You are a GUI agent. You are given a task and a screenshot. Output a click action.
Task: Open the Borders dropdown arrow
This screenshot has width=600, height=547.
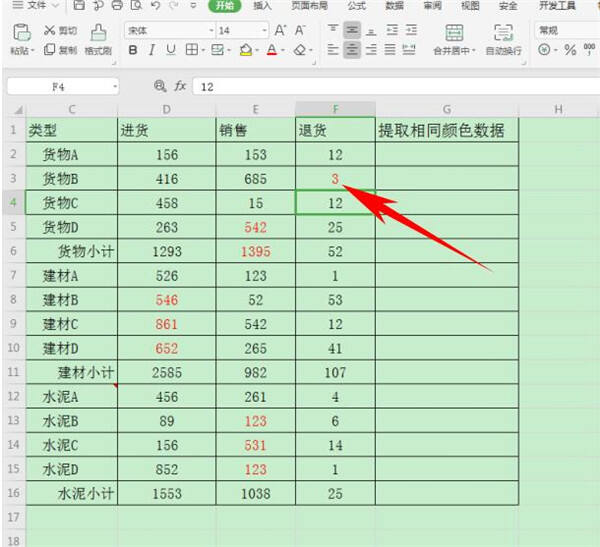(203, 50)
